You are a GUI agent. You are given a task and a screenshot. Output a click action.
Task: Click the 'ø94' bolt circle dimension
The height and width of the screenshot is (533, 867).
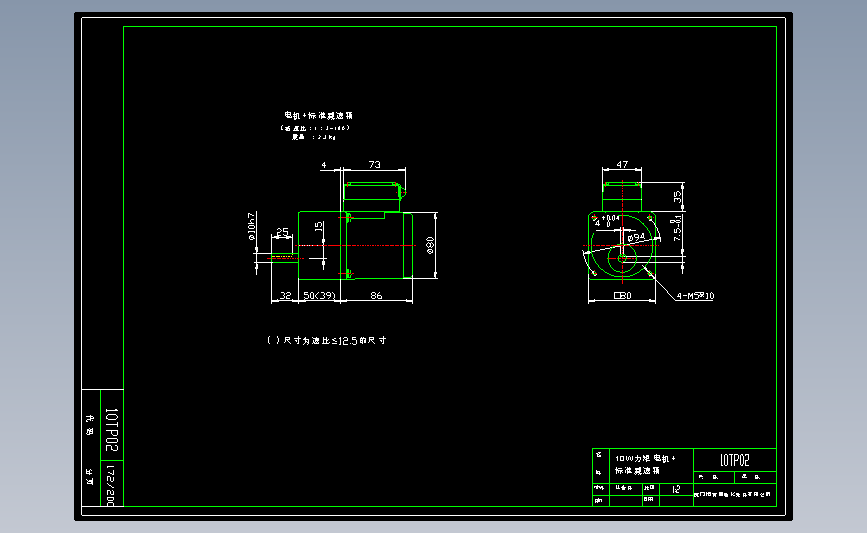tap(636, 237)
